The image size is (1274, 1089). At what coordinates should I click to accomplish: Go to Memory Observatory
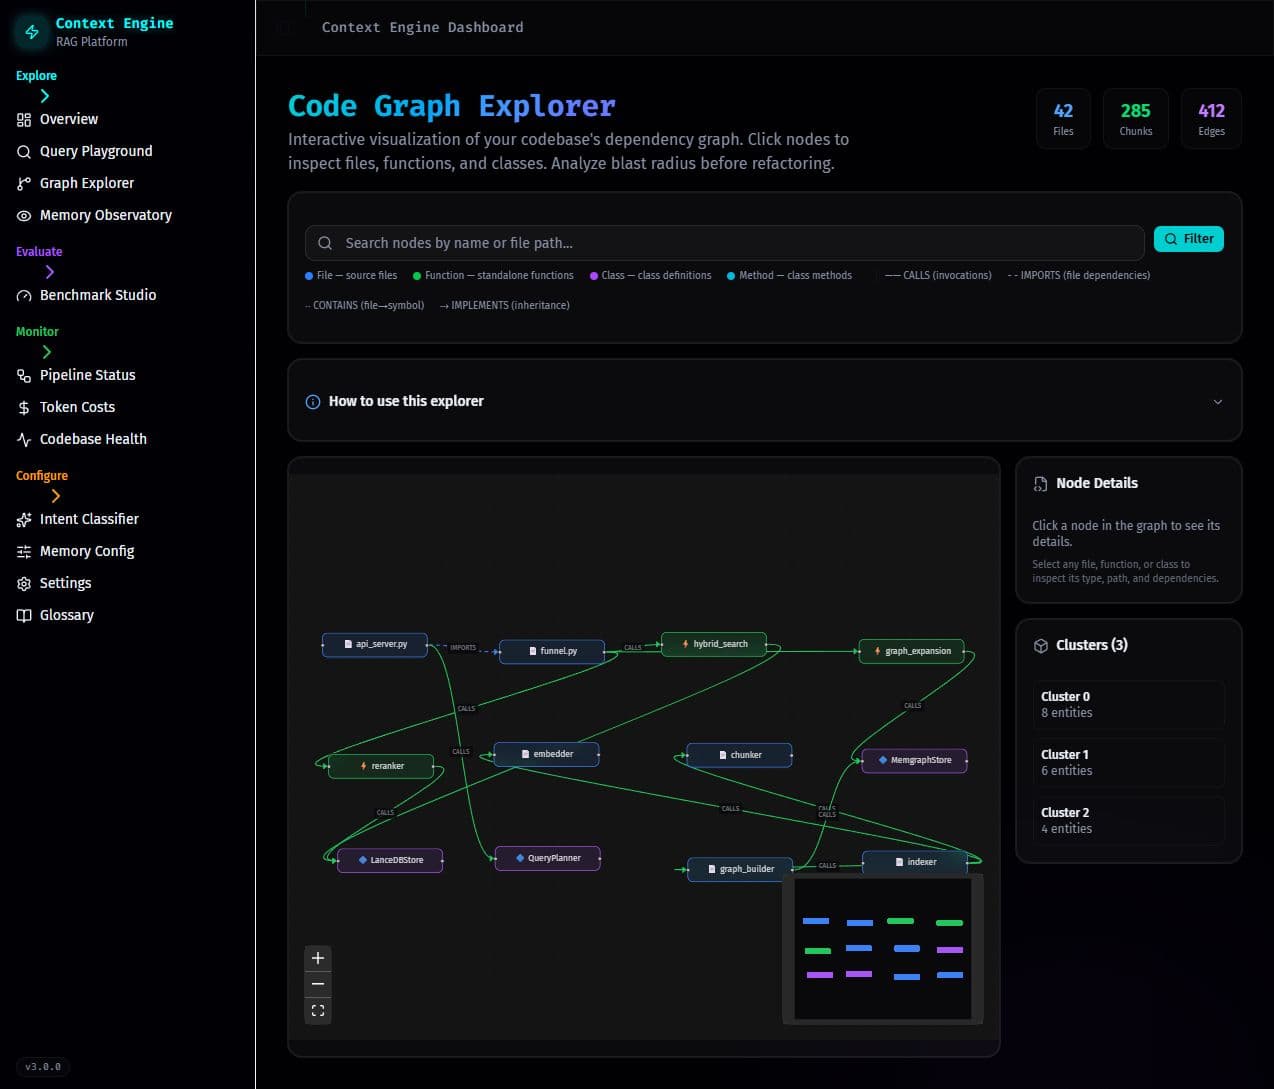coord(105,215)
